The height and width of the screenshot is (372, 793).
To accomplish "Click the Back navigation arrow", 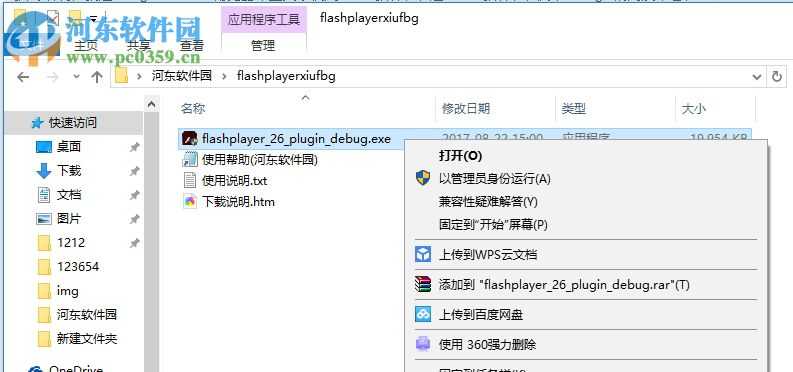I will tap(23, 77).
